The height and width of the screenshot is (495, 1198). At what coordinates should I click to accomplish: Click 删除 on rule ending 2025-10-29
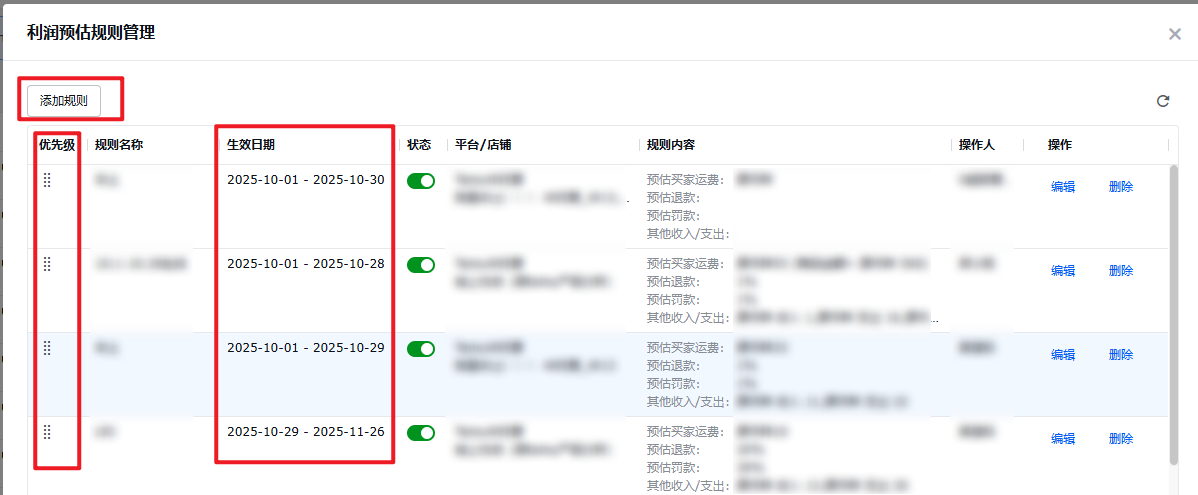pyautogui.click(x=1121, y=355)
